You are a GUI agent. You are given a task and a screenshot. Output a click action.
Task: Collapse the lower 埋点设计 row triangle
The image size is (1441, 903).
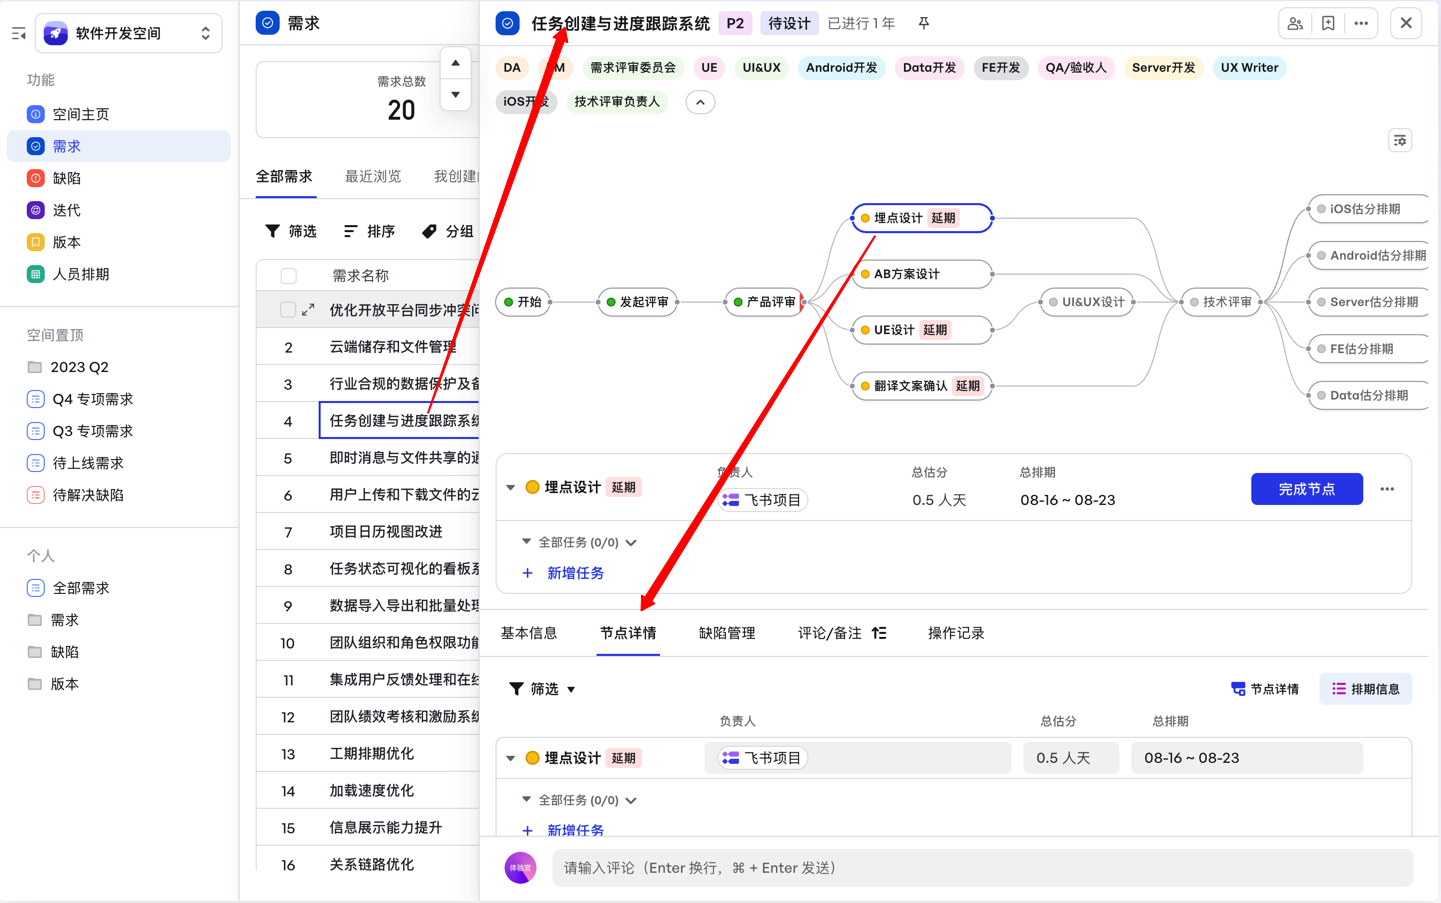click(x=511, y=759)
